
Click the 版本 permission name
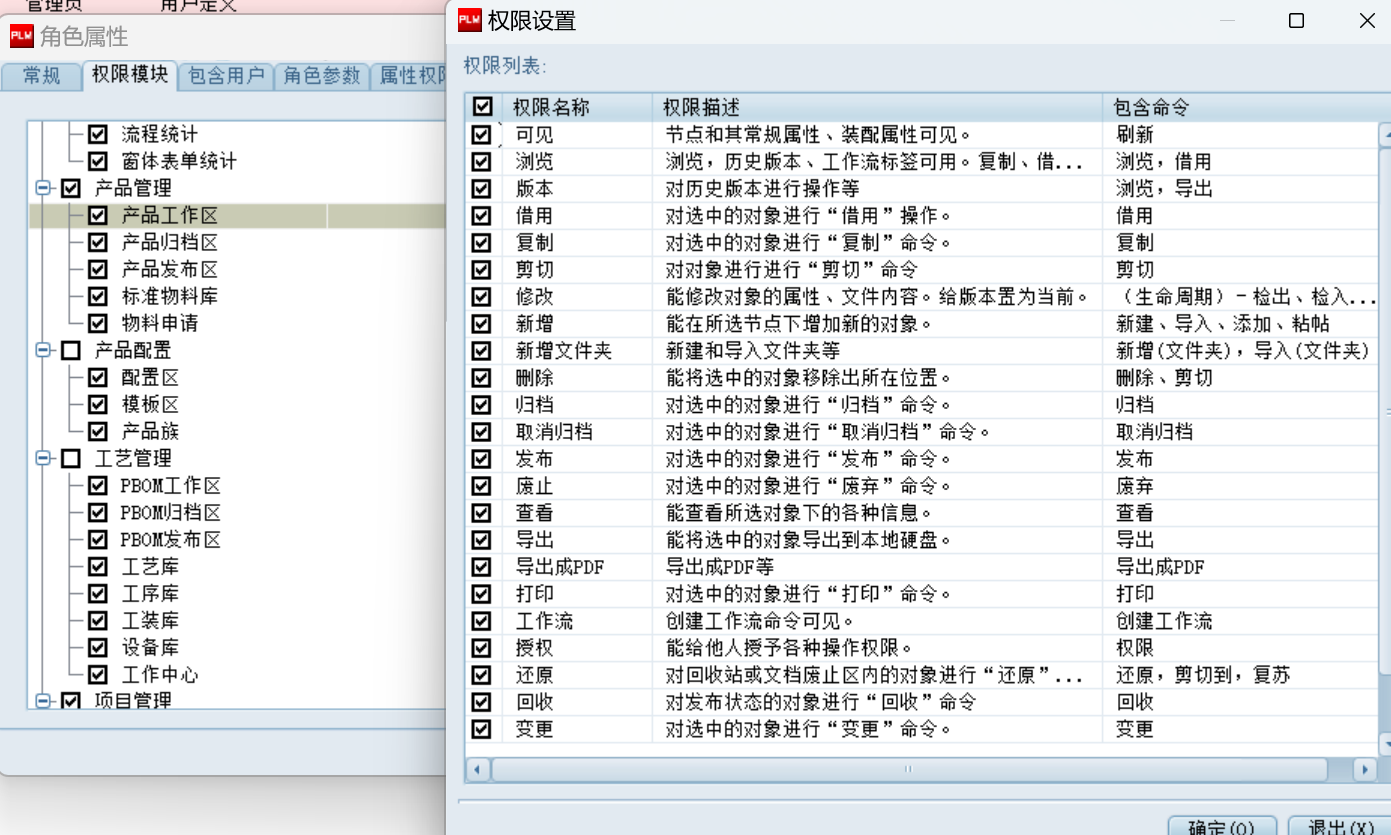click(534, 189)
